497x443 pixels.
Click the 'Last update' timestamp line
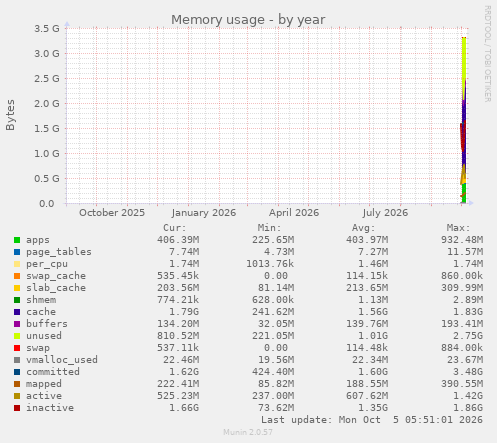click(x=372, y=420)
